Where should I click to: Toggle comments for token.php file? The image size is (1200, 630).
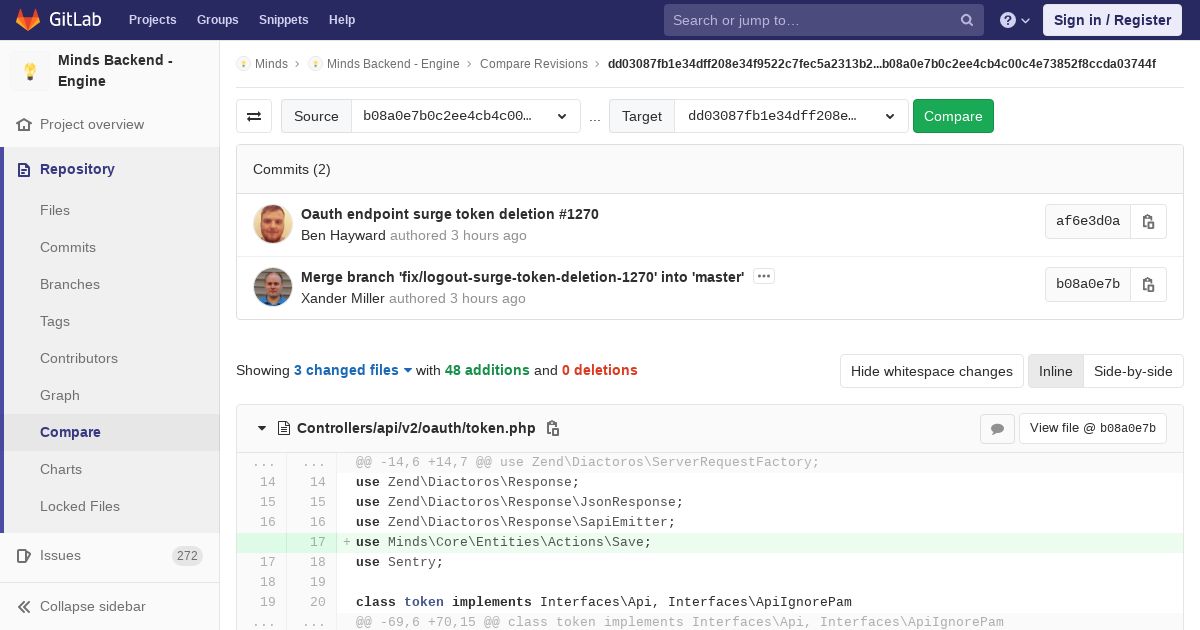click(997, 428)
